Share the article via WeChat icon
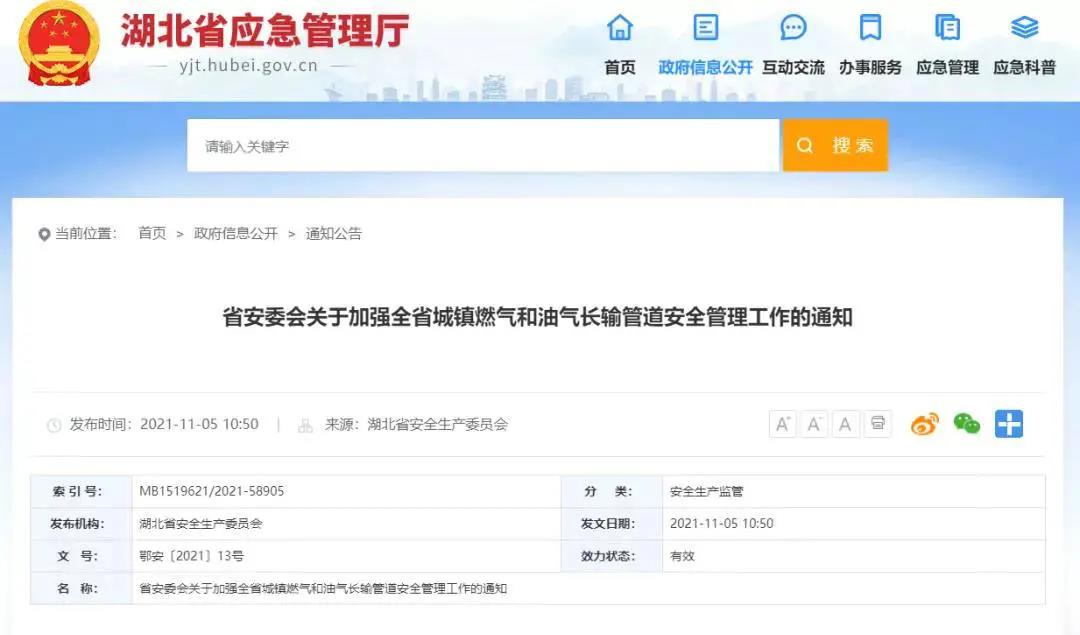The image size is (1080, 635). [966, 424]
